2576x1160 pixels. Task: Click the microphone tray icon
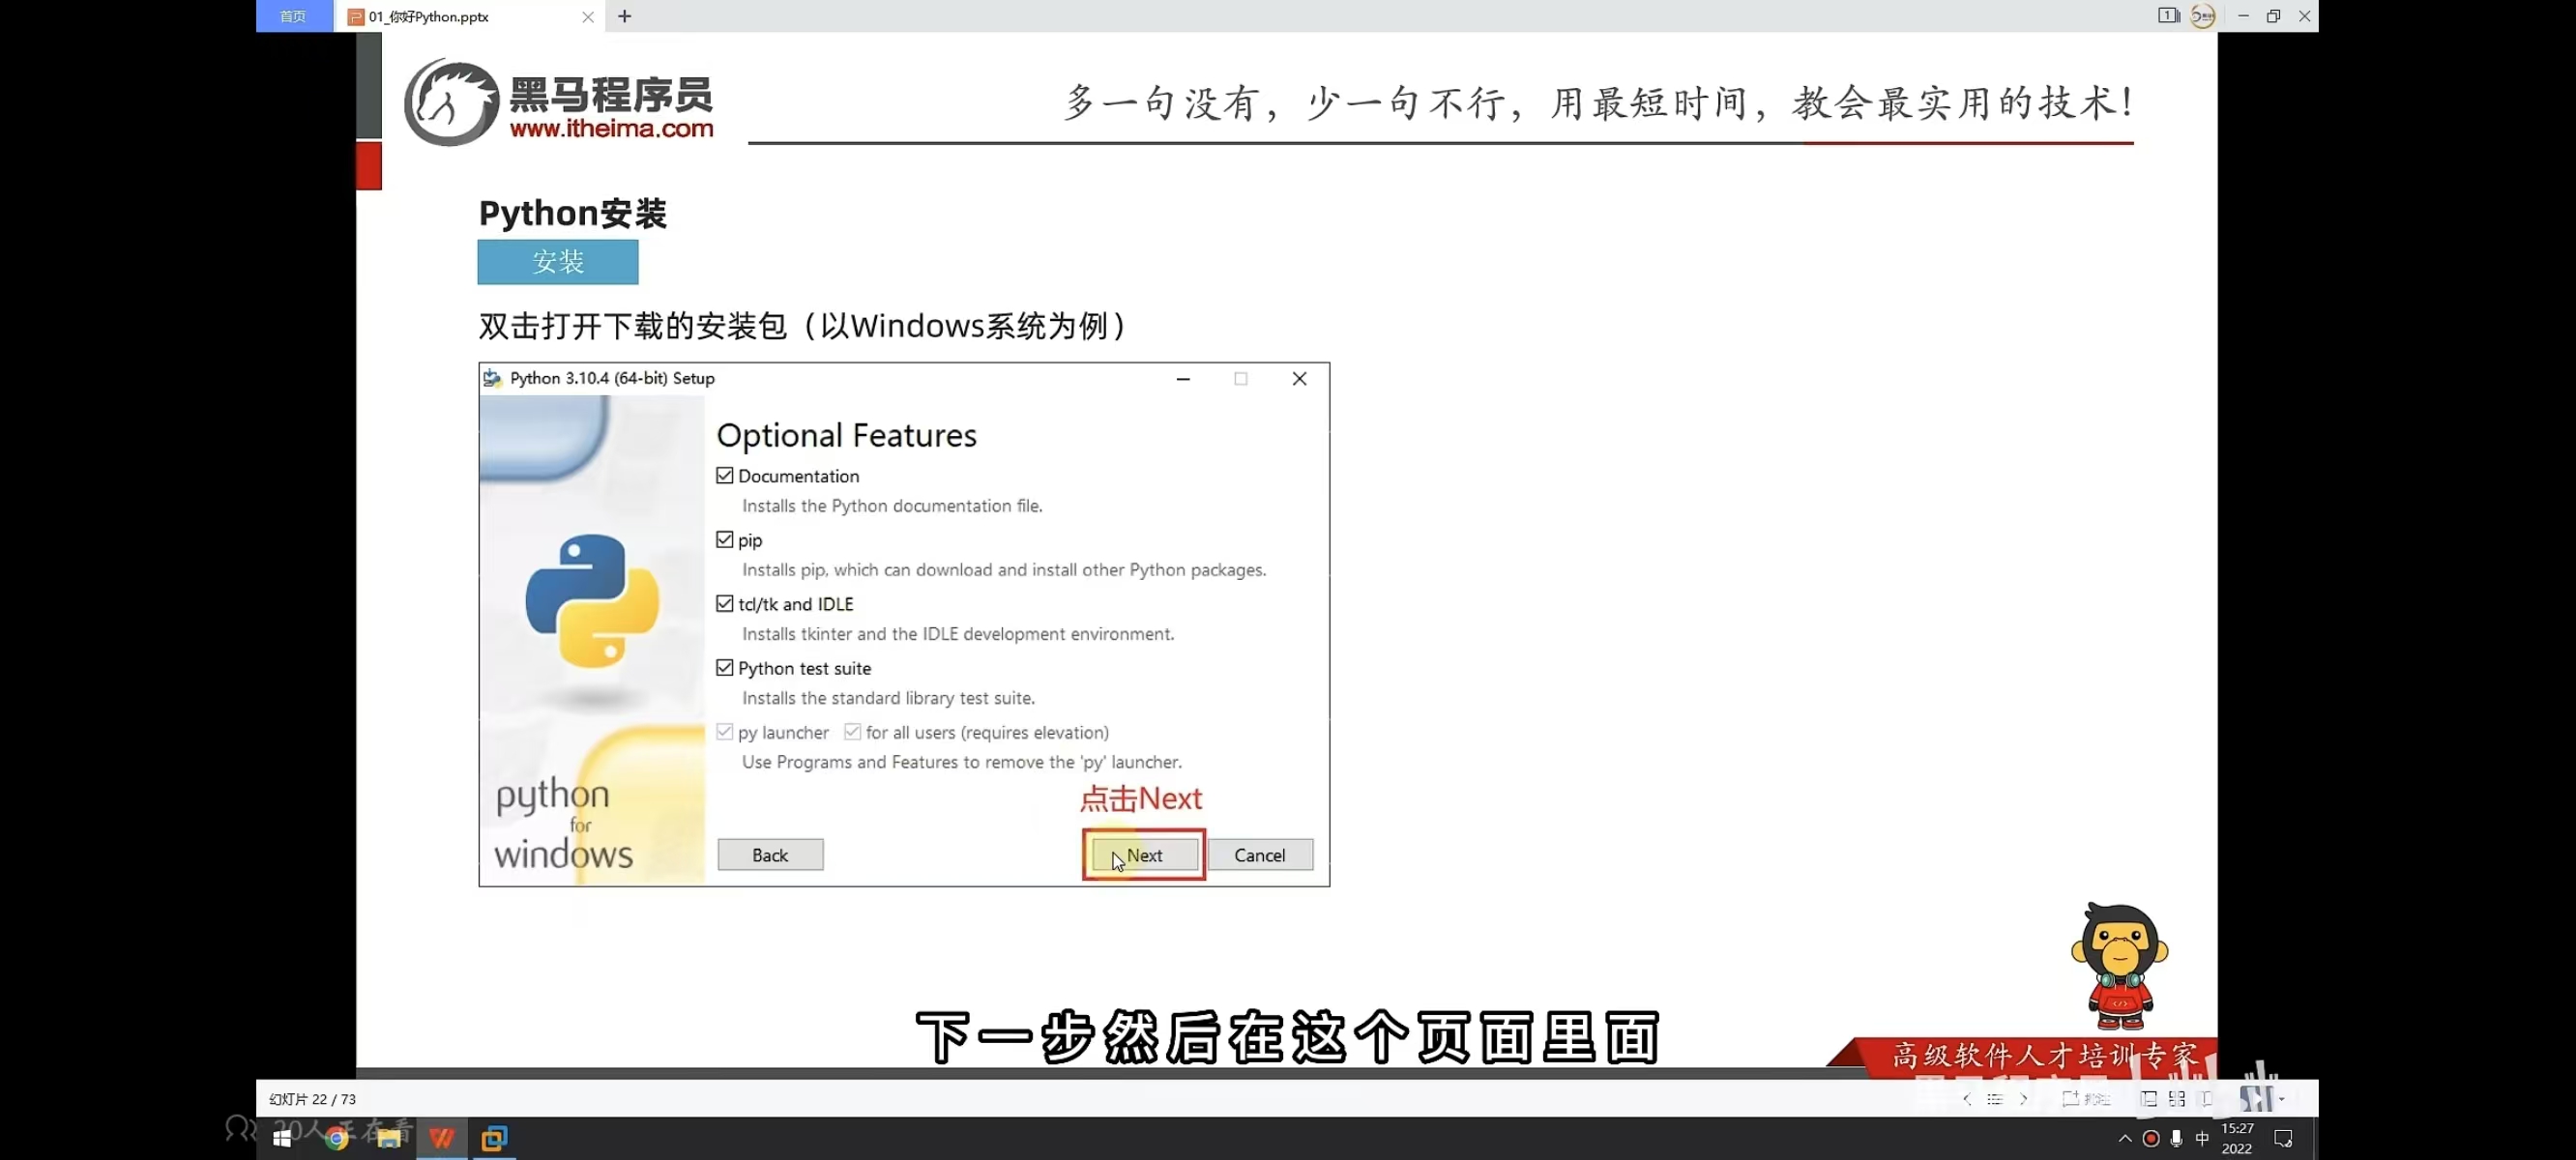pyautogui.click(x=2176, y=1138)
